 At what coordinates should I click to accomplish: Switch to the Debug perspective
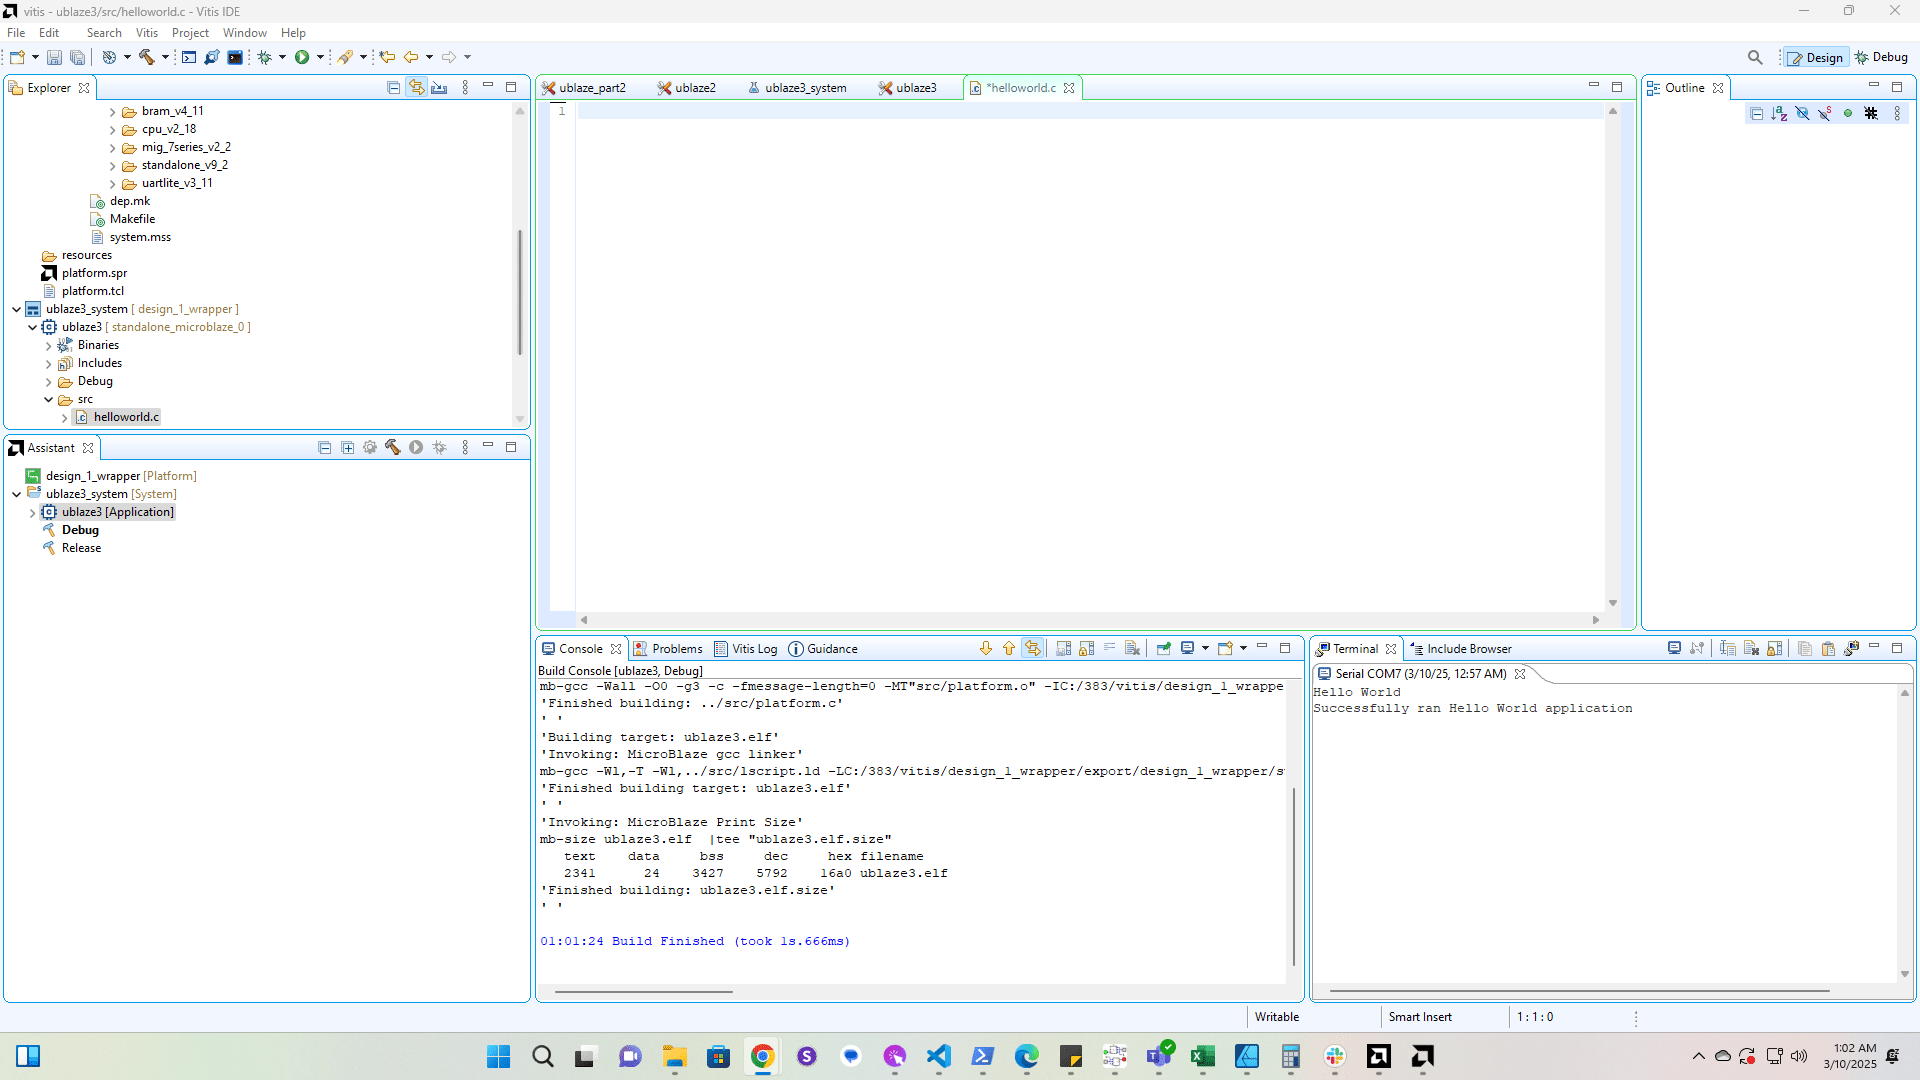click(1881, 57)
